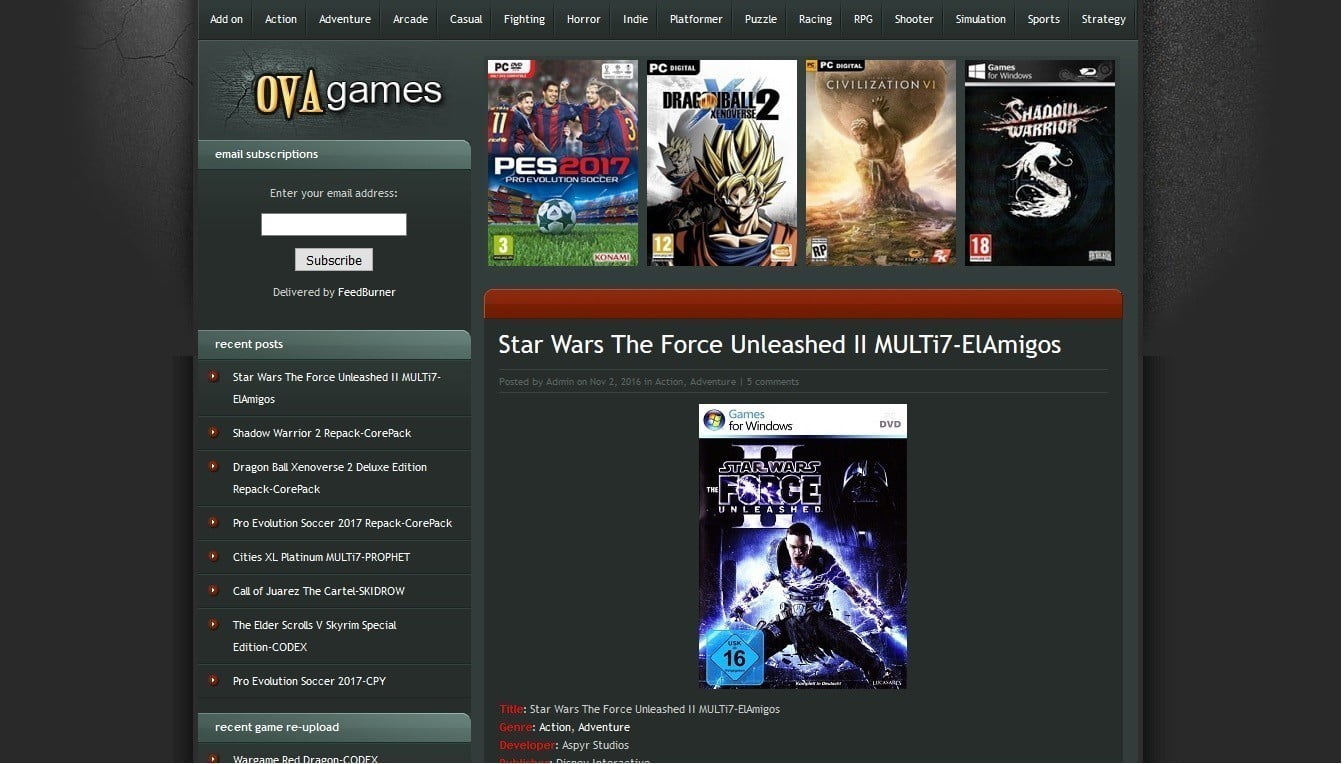The height and width of the screenshot is (764, 1344).
Task: Open the Horror category
Action: (x=584, y=19)
